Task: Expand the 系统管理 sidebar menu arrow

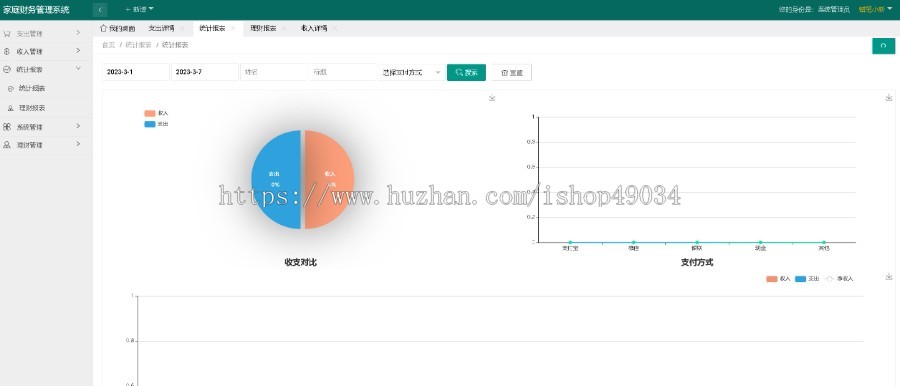Action: (78, 126)
